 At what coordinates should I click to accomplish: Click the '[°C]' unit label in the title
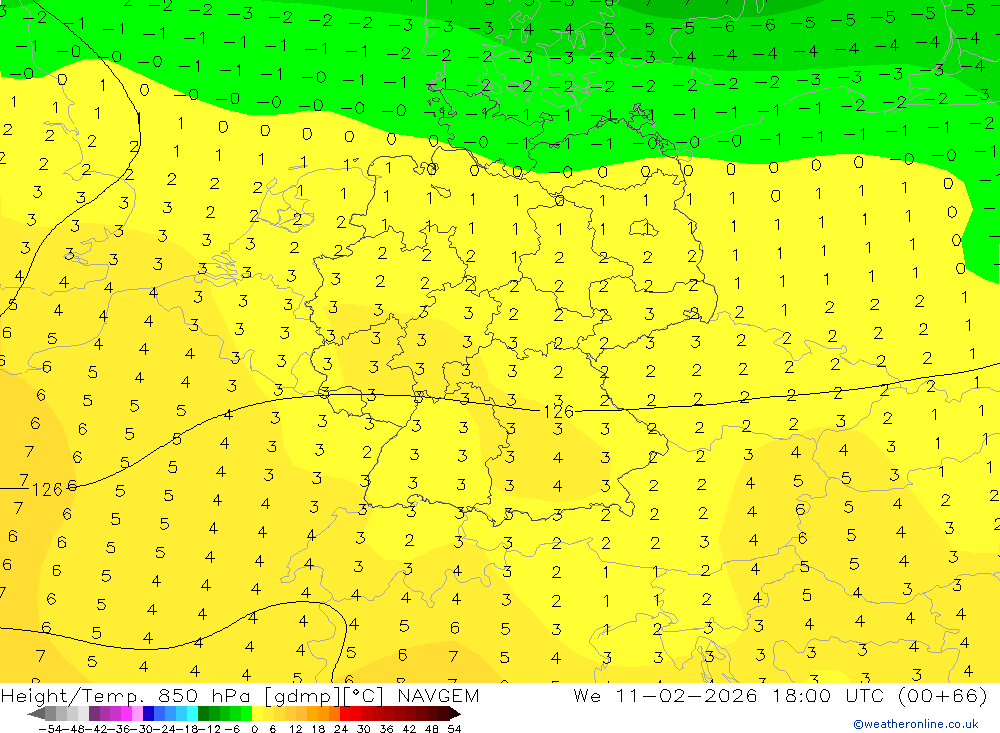click(364, 696)
